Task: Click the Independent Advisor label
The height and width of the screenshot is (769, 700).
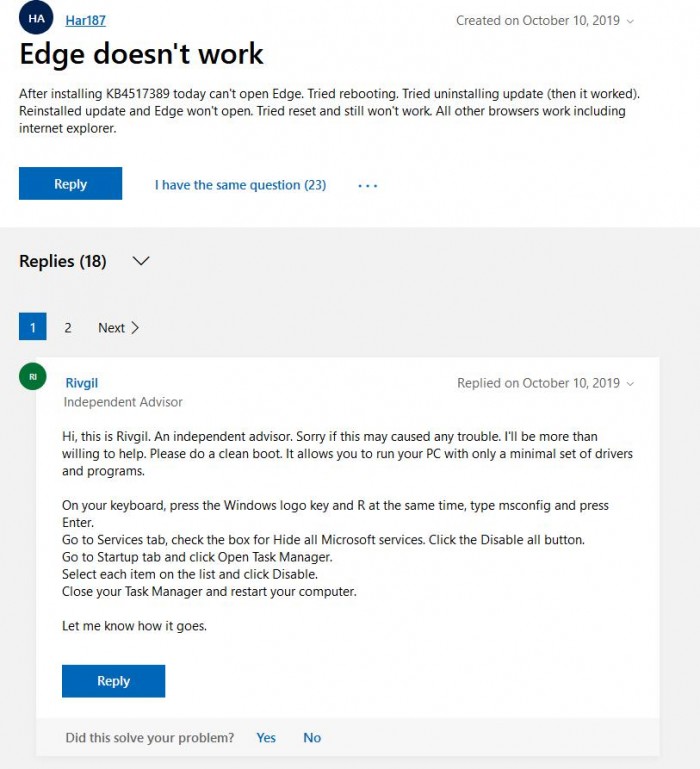Action: pos(123,402)
